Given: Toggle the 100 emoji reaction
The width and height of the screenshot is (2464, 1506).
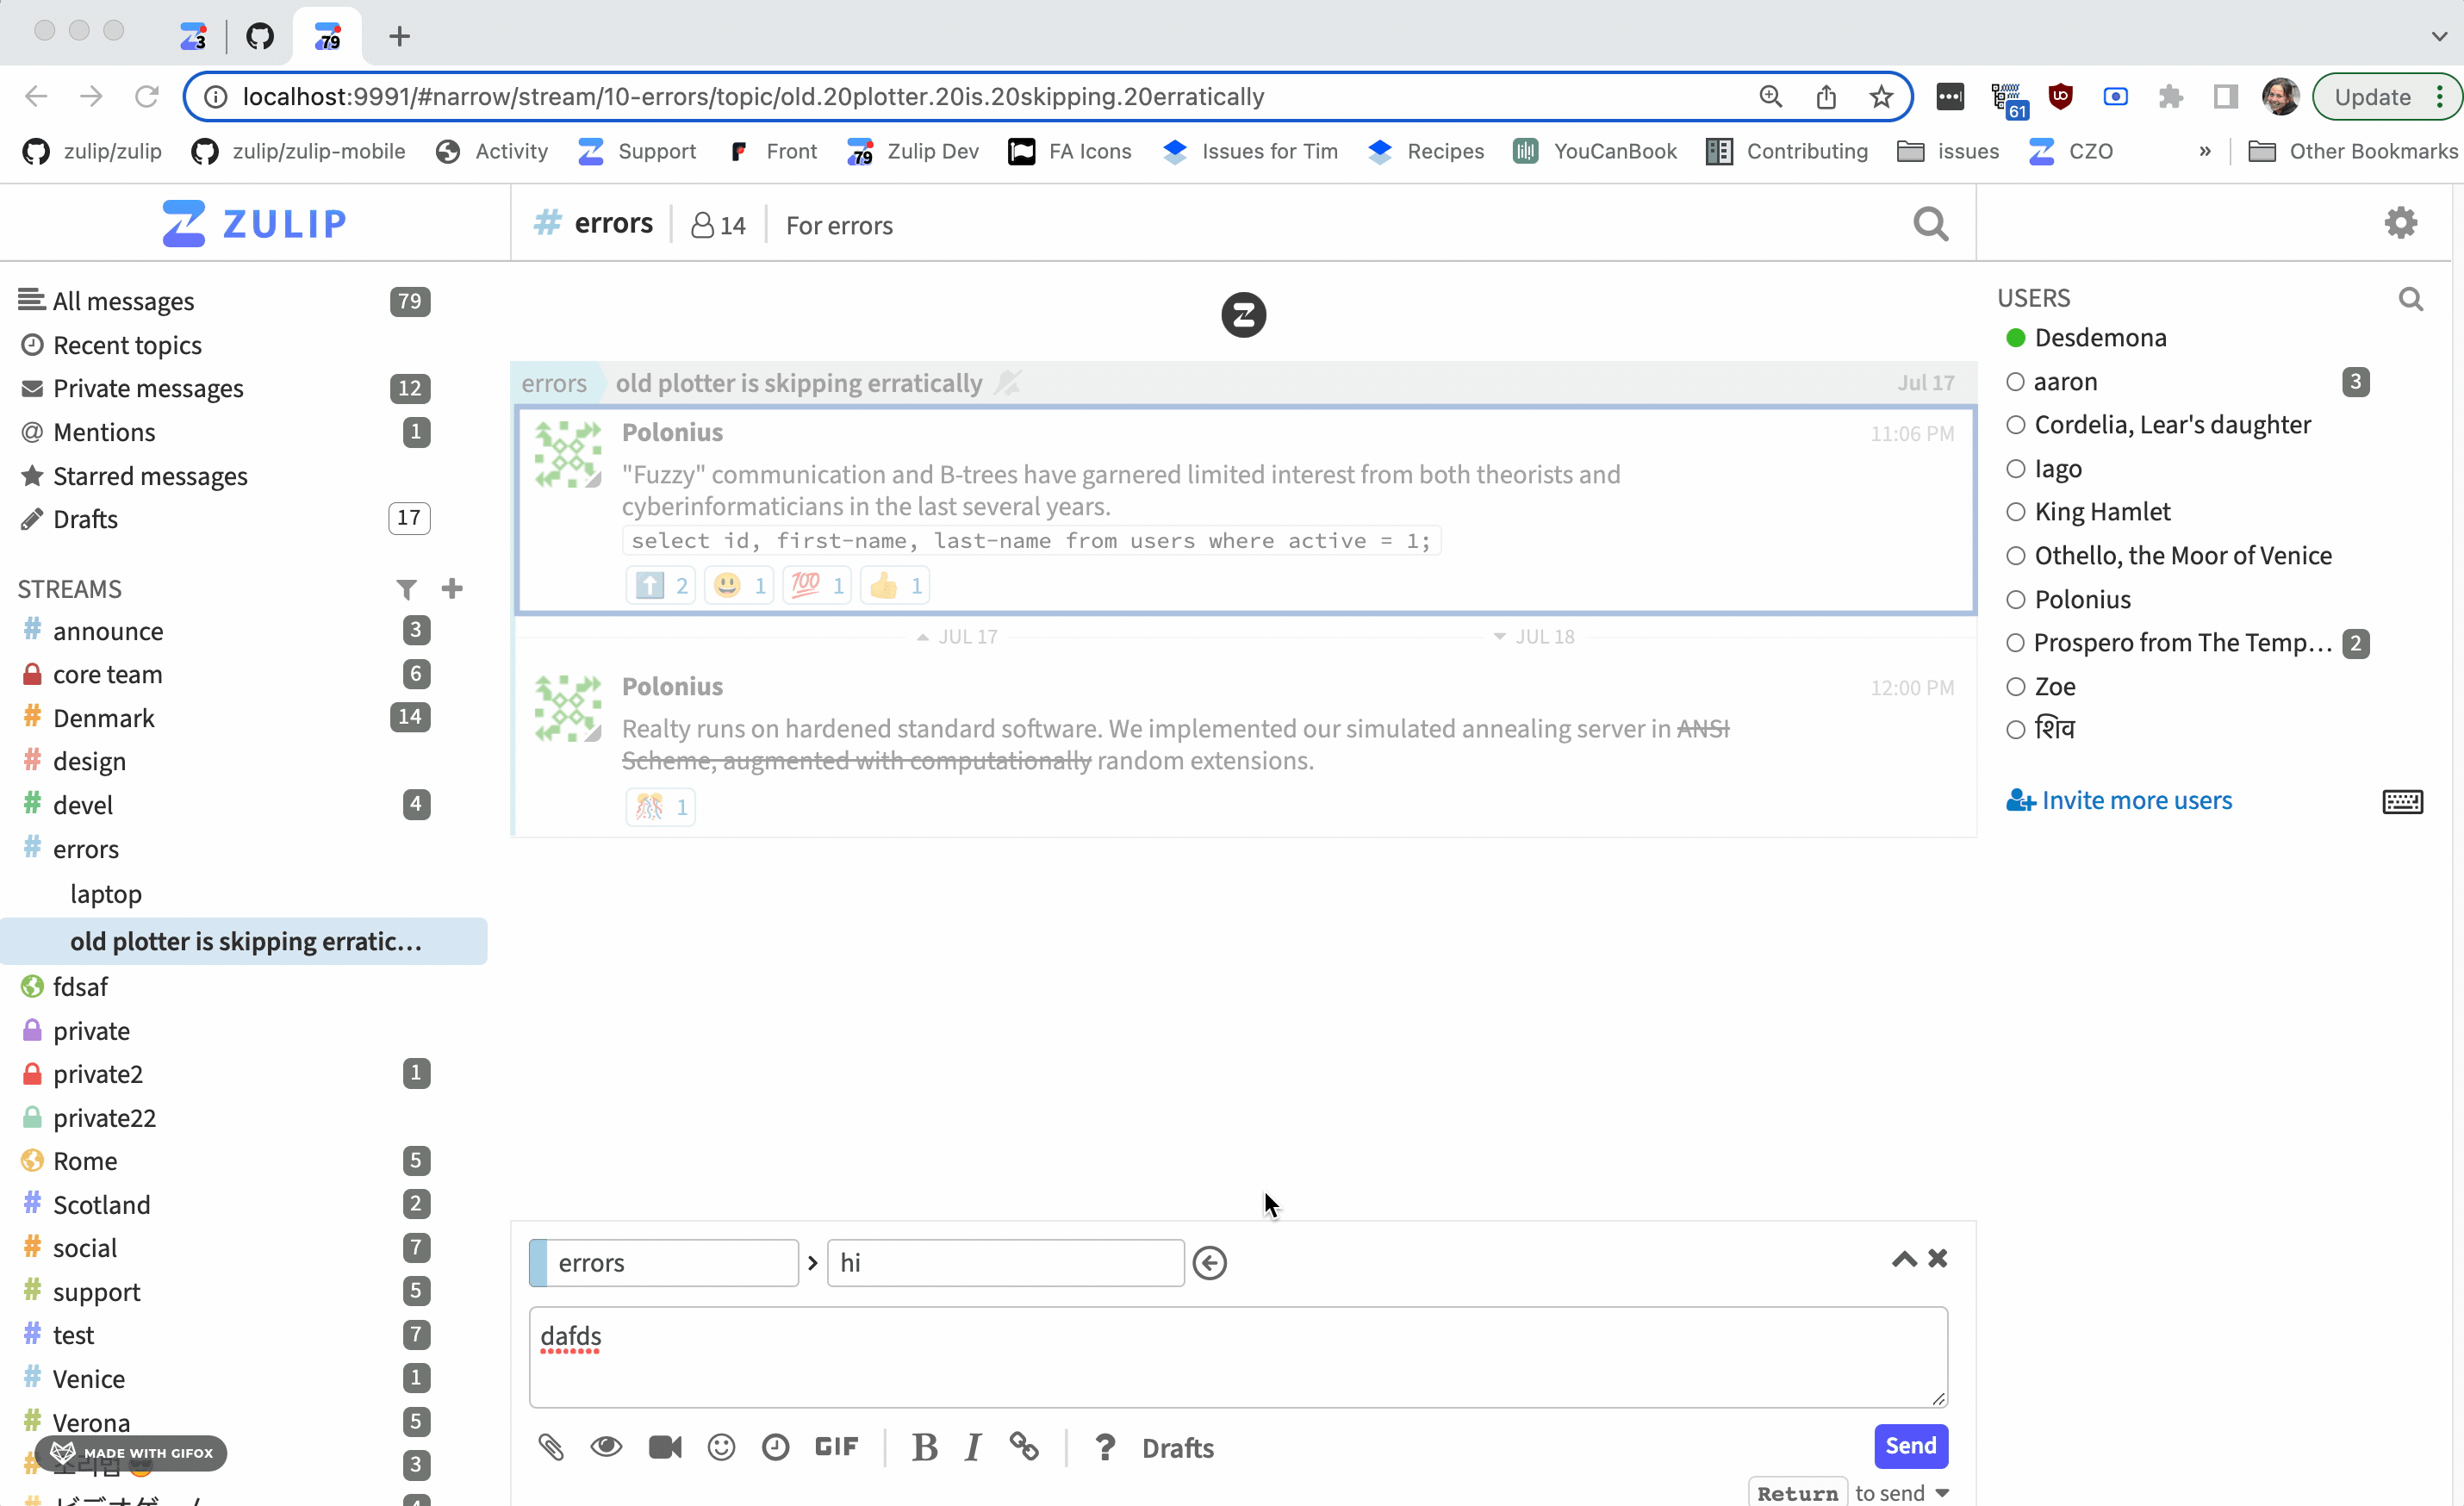Looking at the screenshot, I should 817,585.
